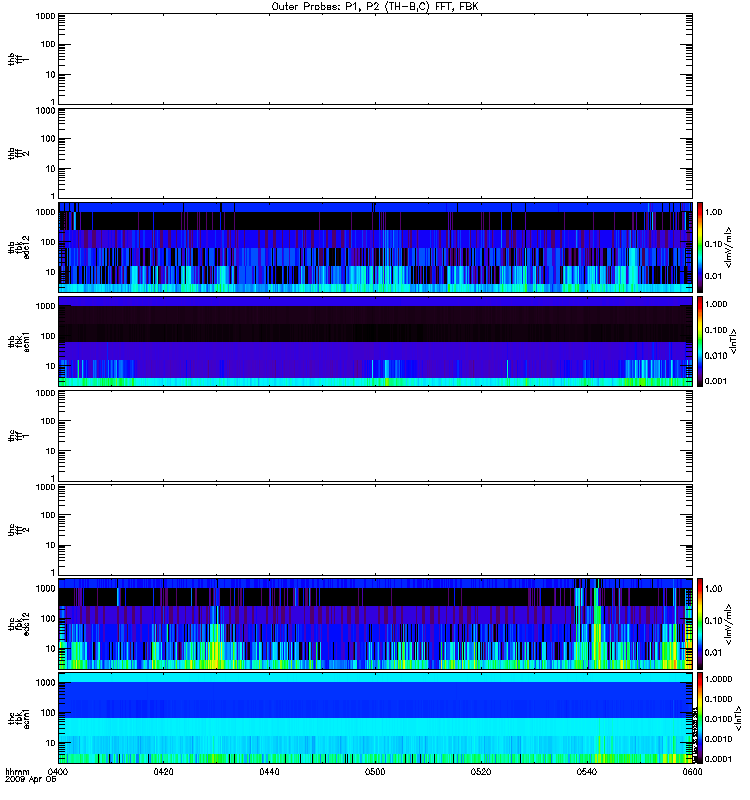The image size is (750, 800).
Task: Click the empty thc fff 1 plot panel
Action: [375, 436]
